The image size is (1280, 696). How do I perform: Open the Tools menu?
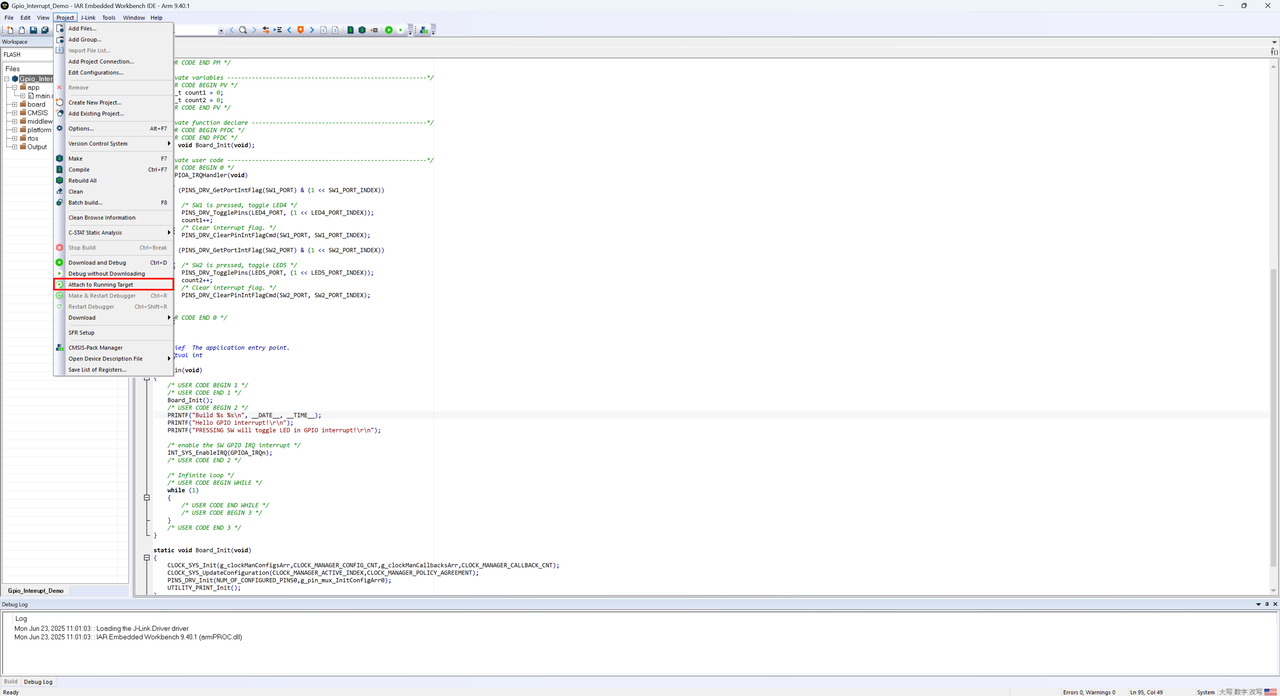click(109, 17)
